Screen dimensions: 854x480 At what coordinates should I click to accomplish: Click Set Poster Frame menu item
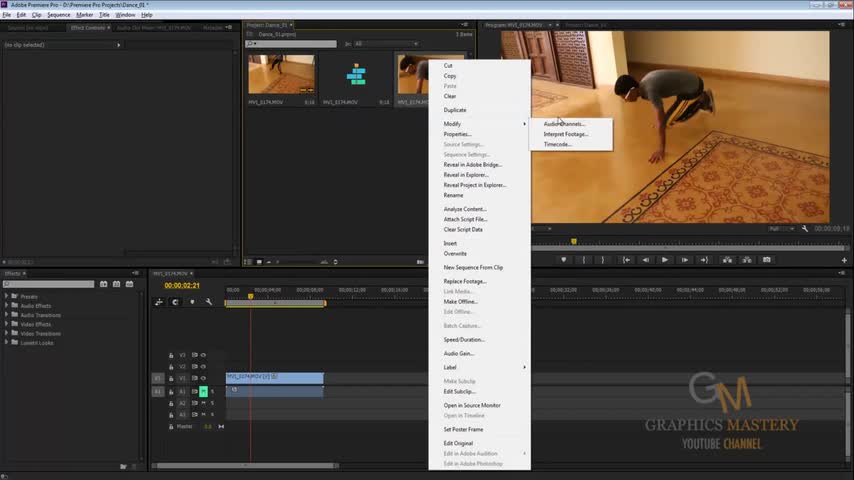point(463,429)
